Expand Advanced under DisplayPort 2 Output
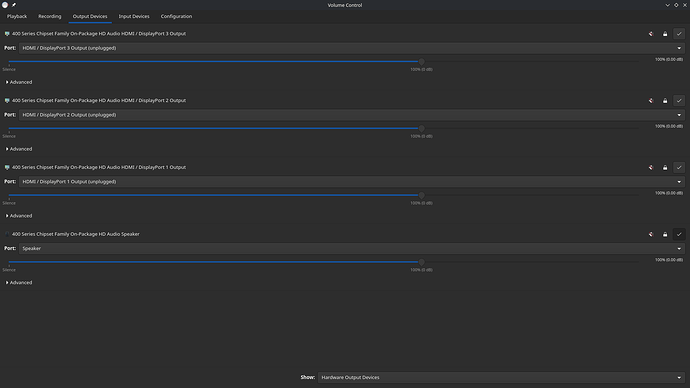This screenshot has width=690, height=388. coord(19,149)
